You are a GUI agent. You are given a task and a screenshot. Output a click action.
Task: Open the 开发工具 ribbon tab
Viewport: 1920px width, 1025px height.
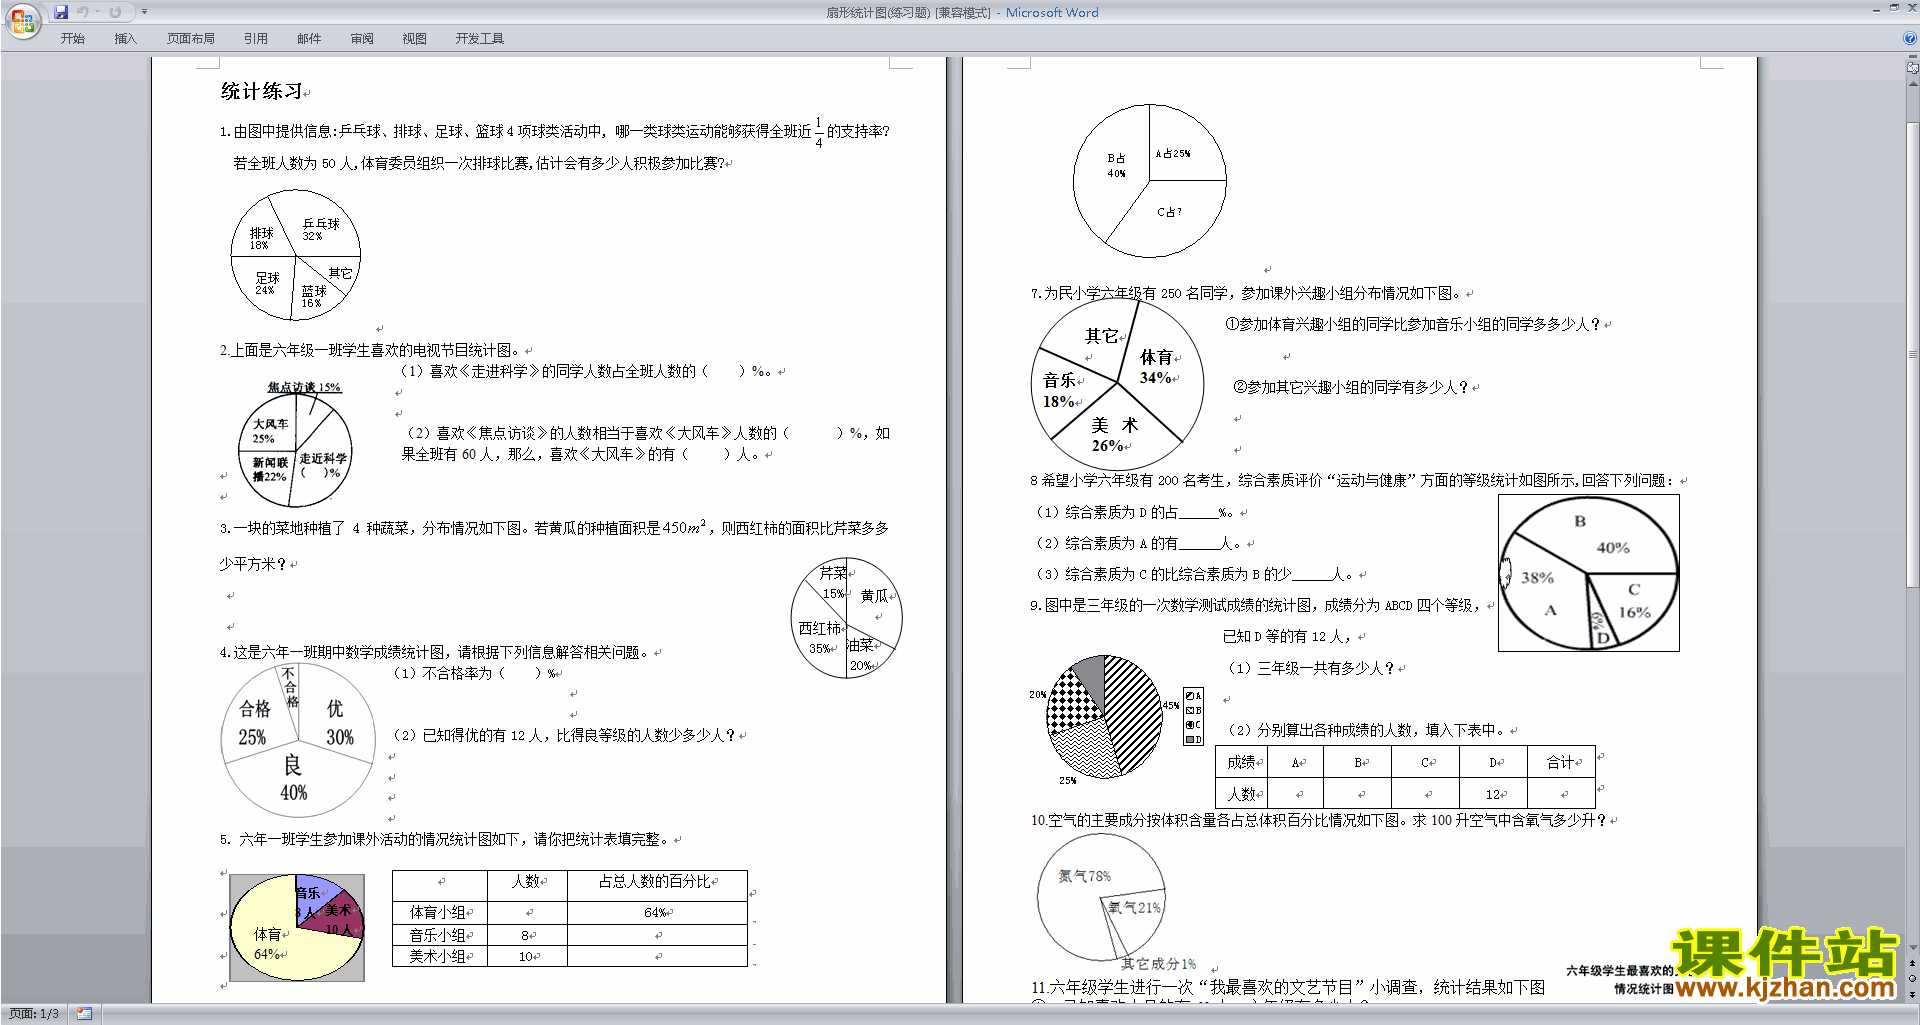[480, 38]
